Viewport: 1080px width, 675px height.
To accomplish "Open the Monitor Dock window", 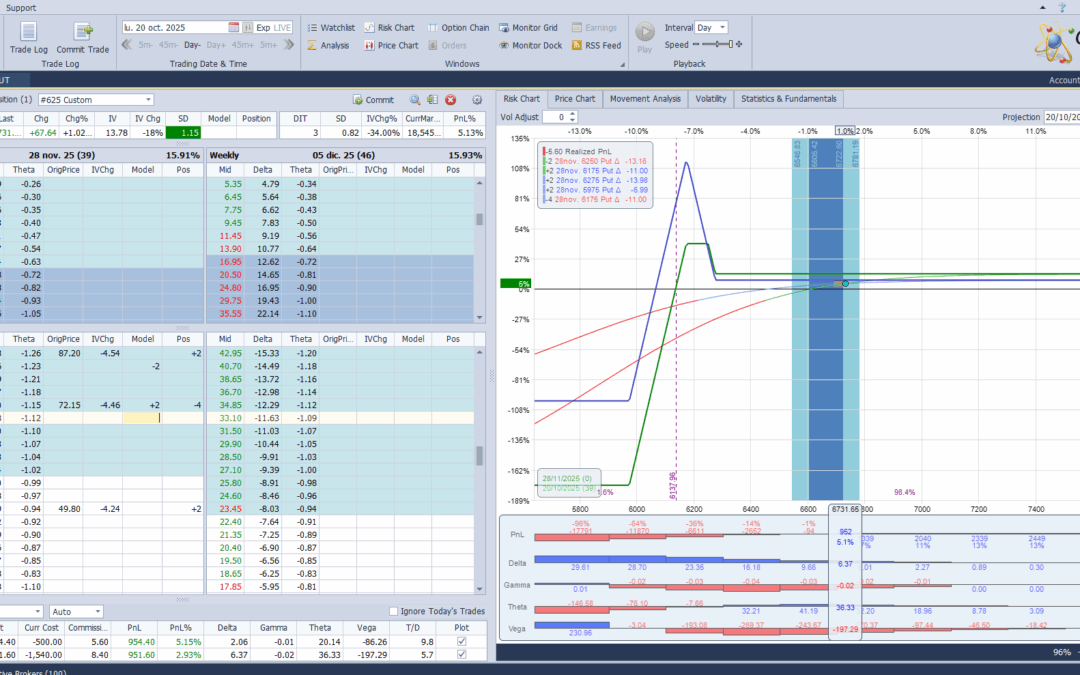I will coord(530,45).
